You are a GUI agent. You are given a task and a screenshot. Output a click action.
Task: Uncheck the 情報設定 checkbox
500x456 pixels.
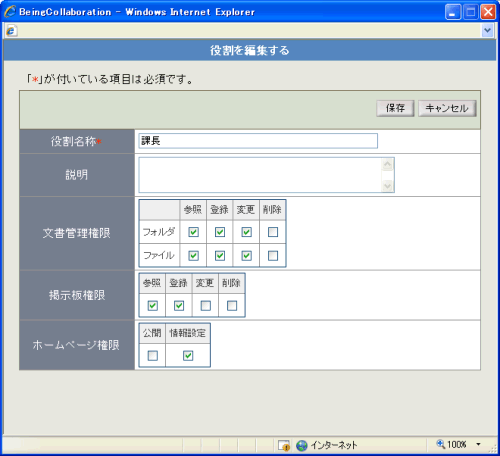[188, 356]
